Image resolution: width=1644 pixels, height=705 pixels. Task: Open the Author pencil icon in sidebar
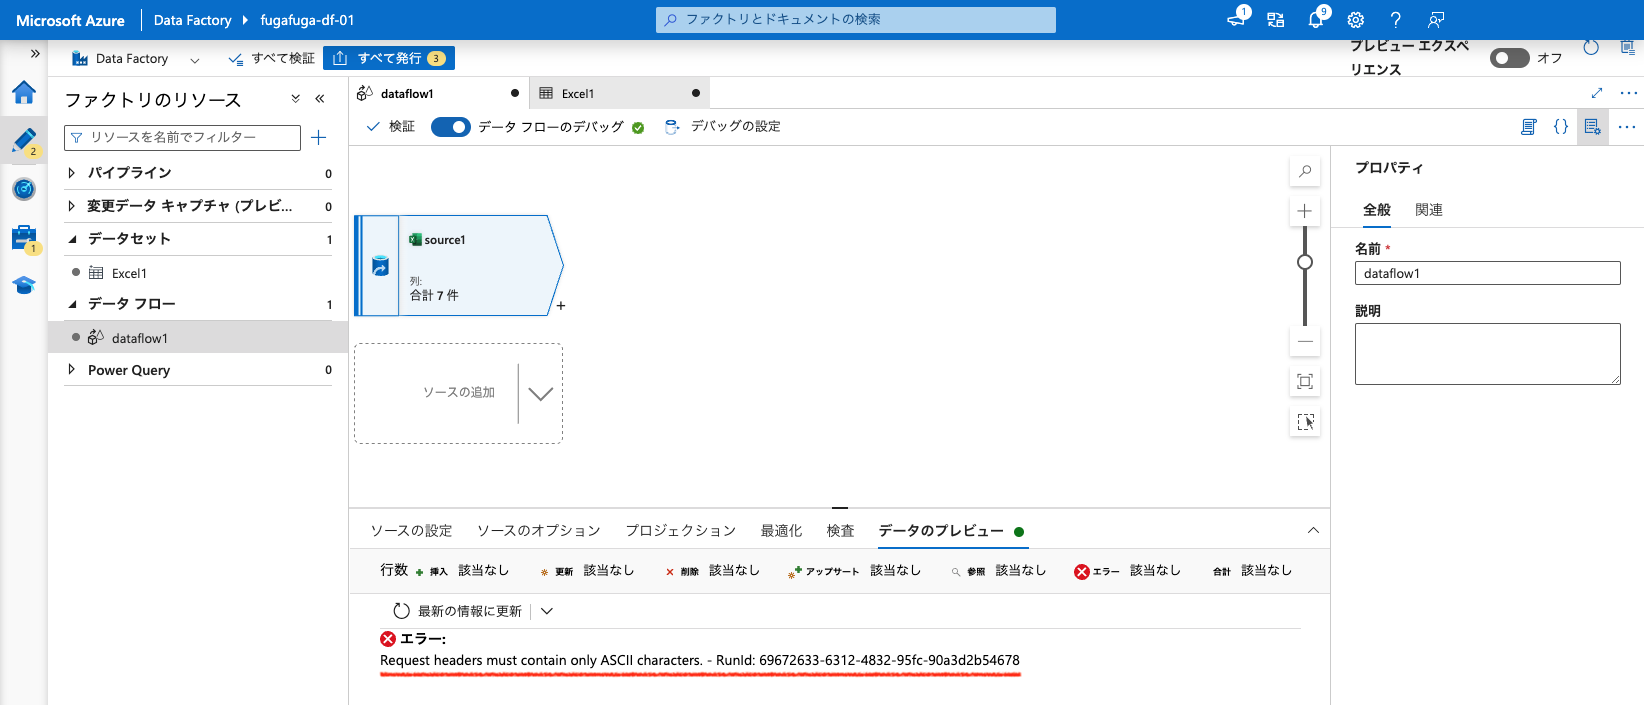(24, 141)
